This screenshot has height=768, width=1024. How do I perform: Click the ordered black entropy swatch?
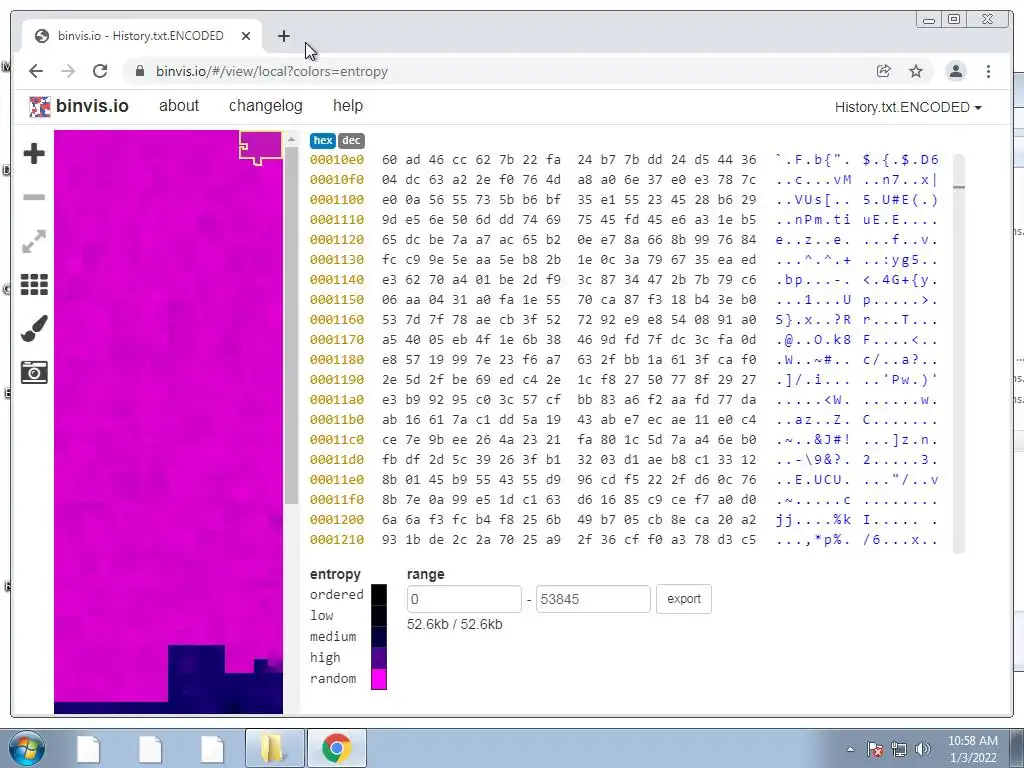coord(379,595)
